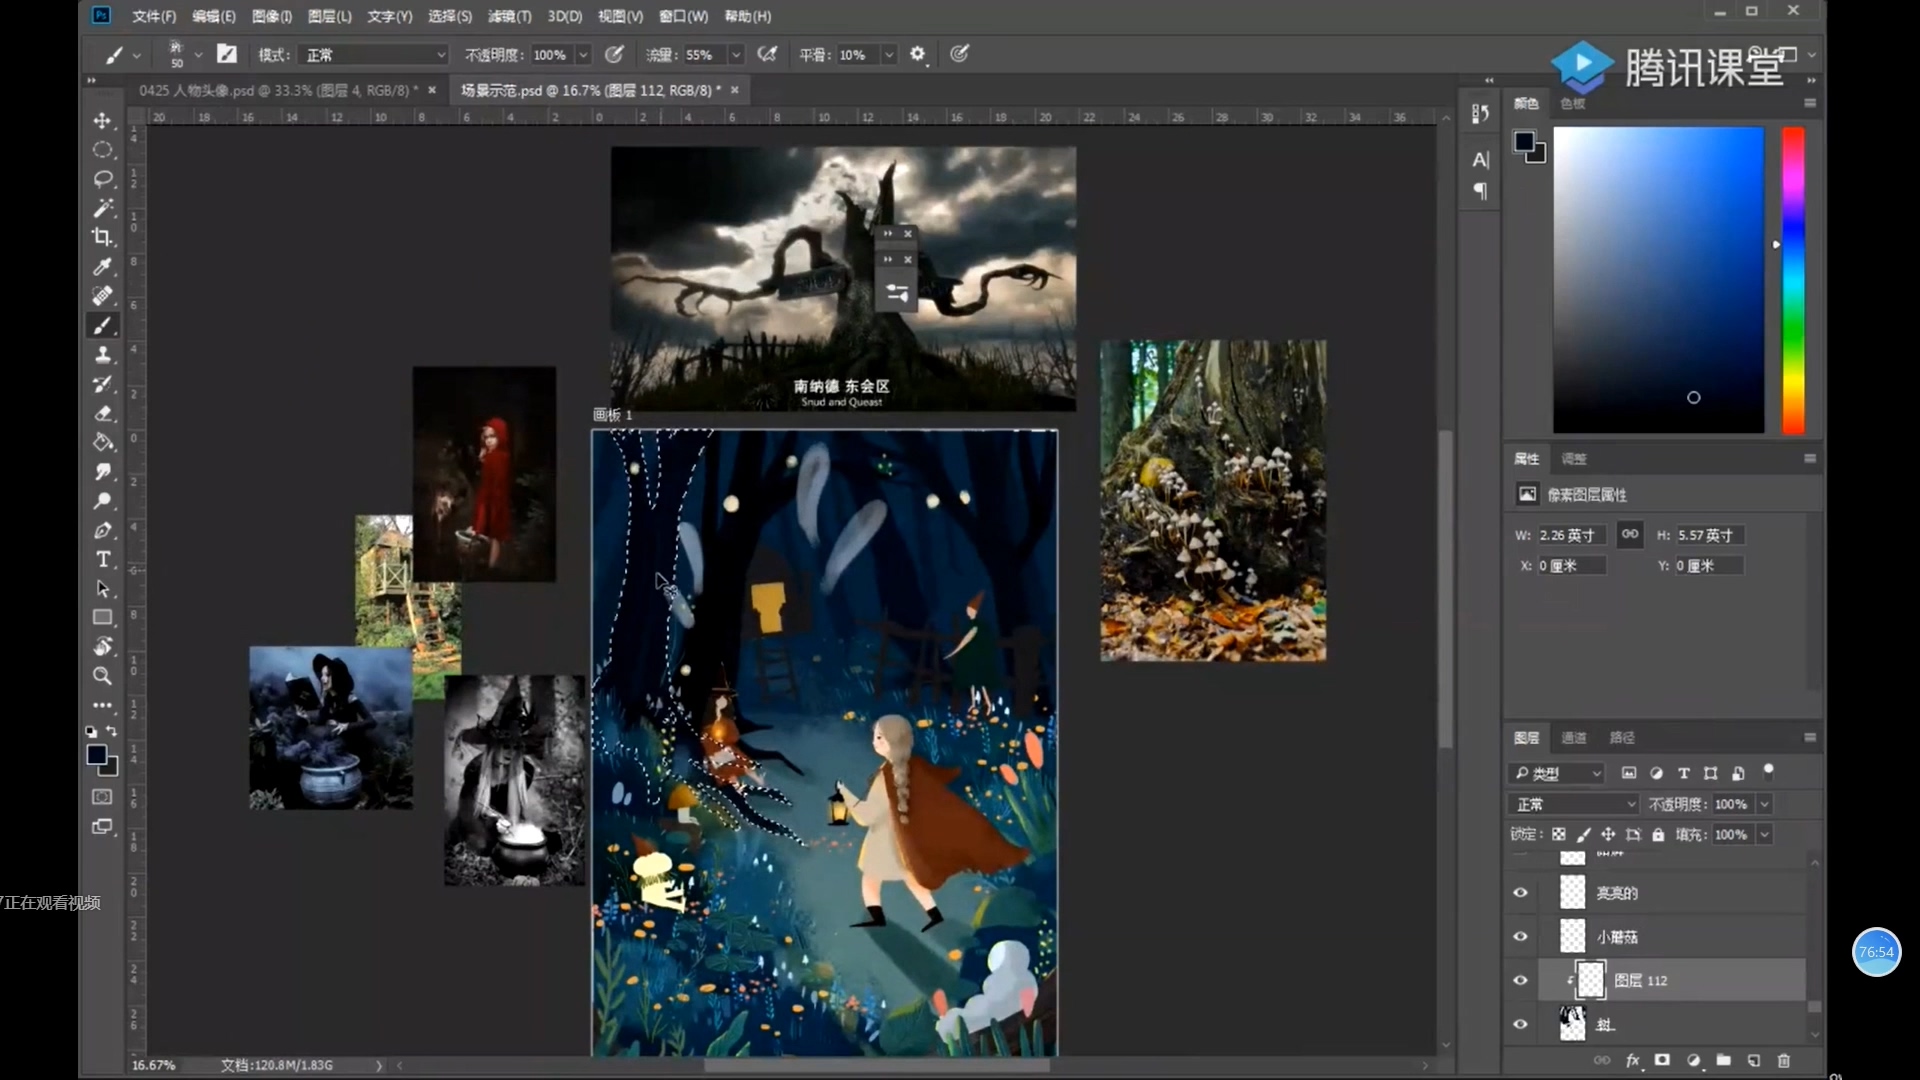Select the Horizontal Type tool
This screenshot has height=1080, width=1920.
[x=102, y=559]
